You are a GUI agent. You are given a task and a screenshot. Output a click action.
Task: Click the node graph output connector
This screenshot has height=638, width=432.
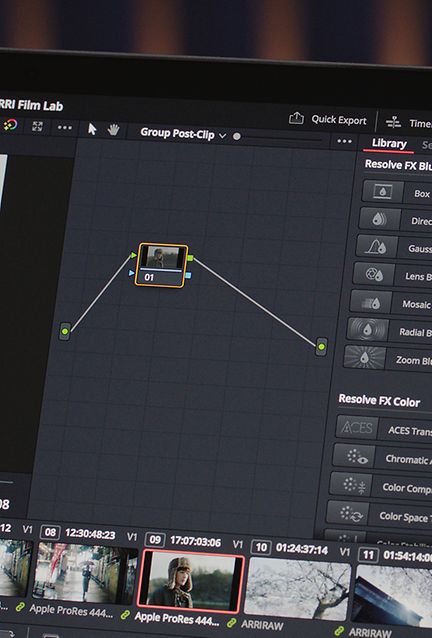(321, 347)
